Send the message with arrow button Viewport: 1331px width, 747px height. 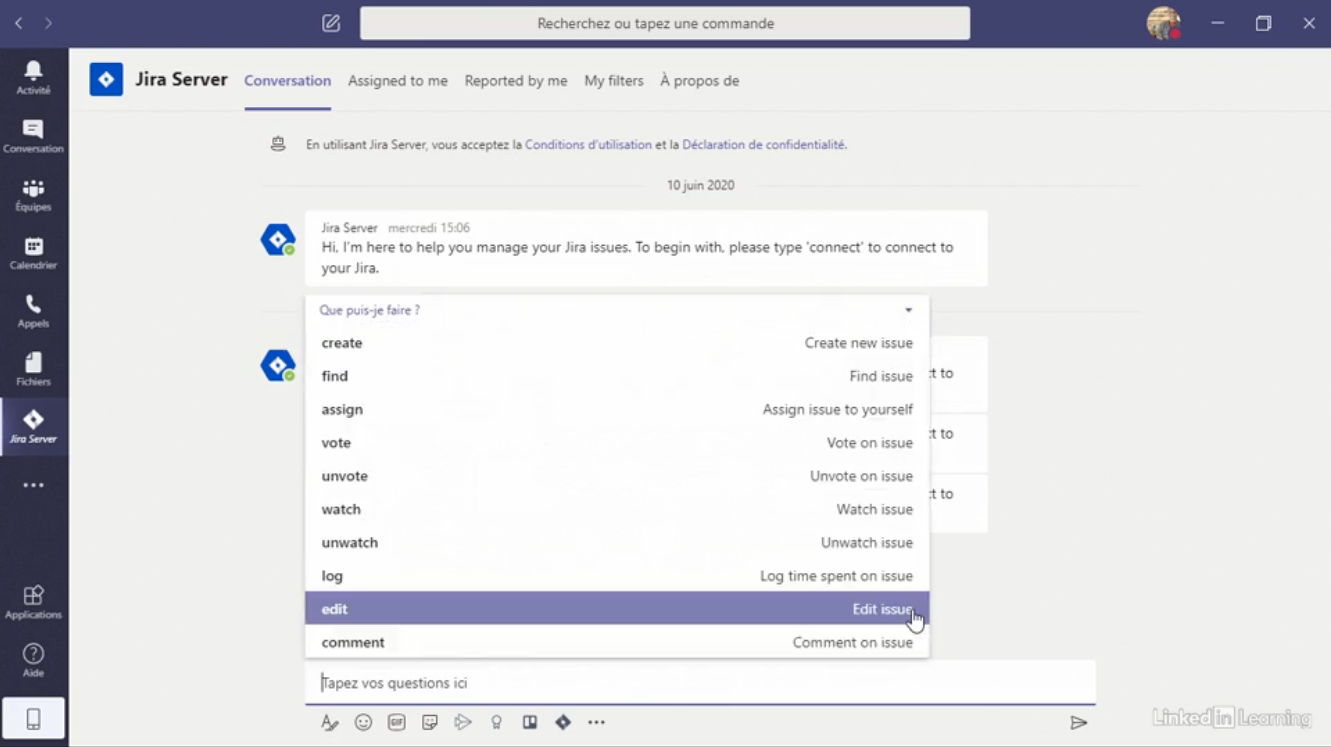pos(1078,722)
